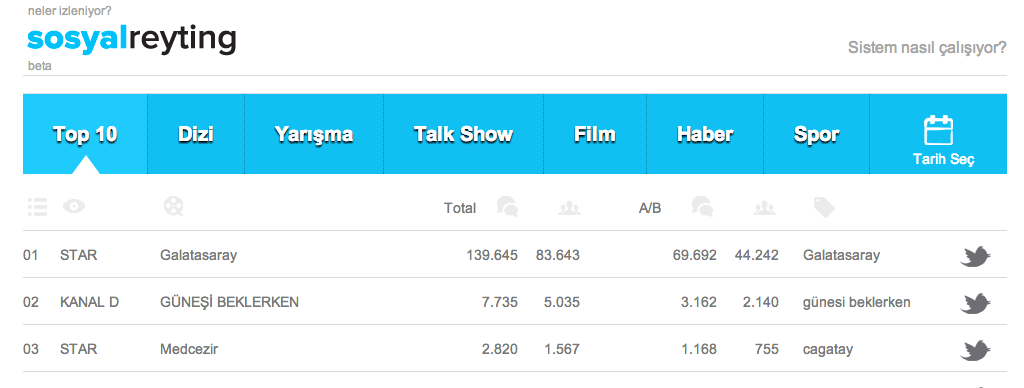The width and height of the screenshot is (1024, 388).
Task: Click the list ranking icon in table header
Action: point(38,207)
